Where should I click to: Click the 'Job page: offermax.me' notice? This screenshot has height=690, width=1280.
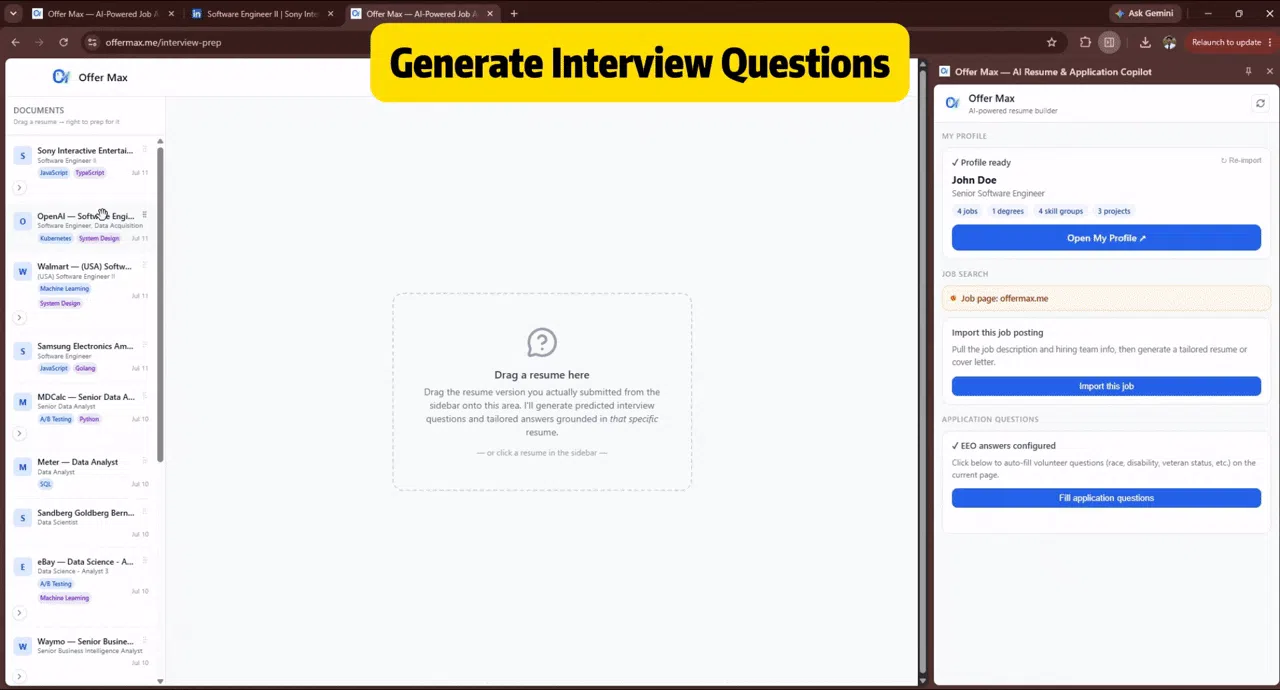click(1106, 298)
